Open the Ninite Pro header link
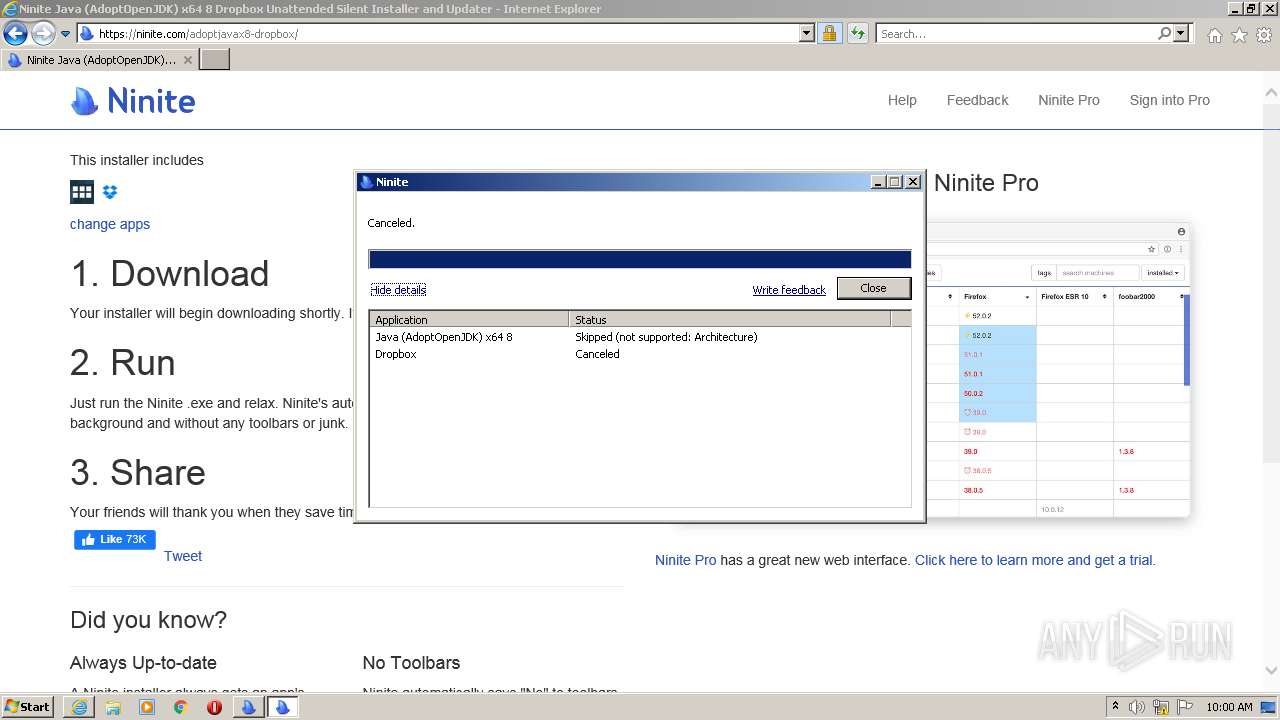Viewport: 1280px width, 720px height. pyautogui.click(x=1068, y=100)
